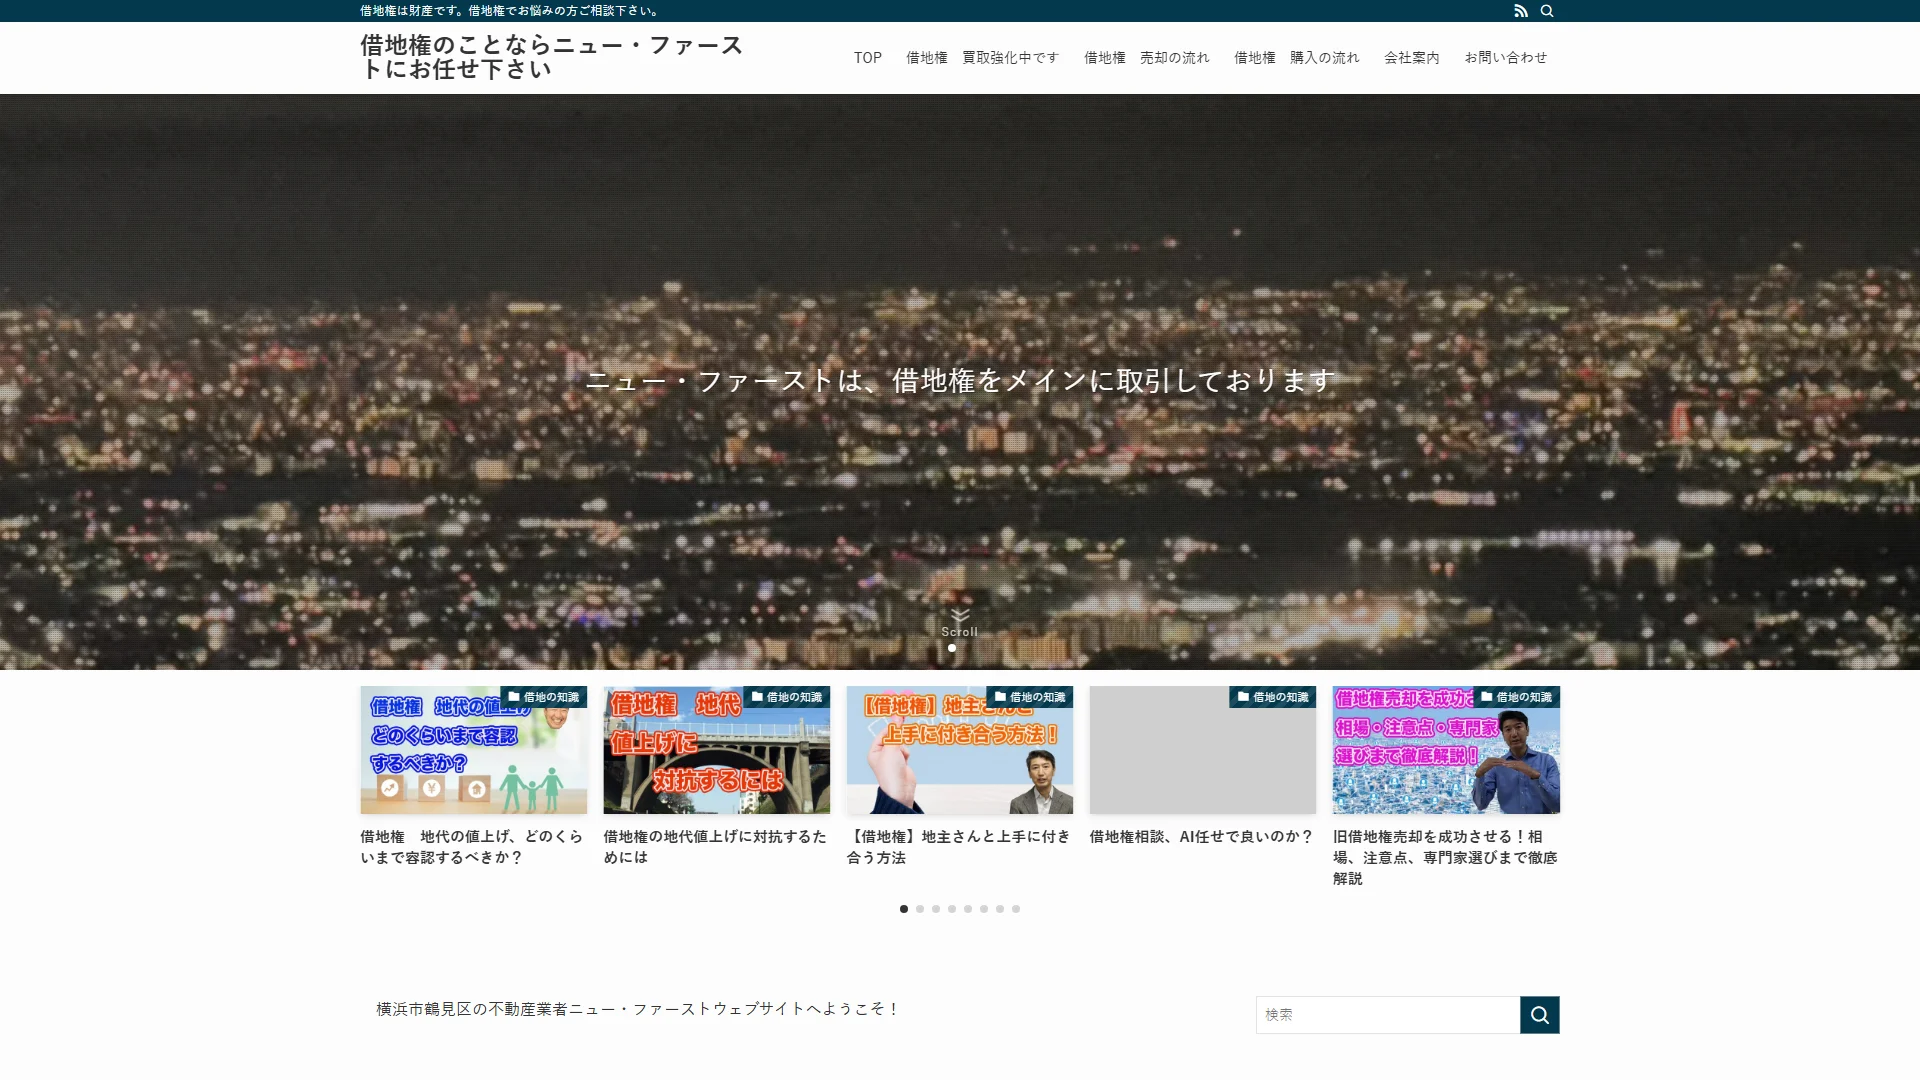
Task: Click hero slider dot below Scroll label
Action: [x=952, y=648]
